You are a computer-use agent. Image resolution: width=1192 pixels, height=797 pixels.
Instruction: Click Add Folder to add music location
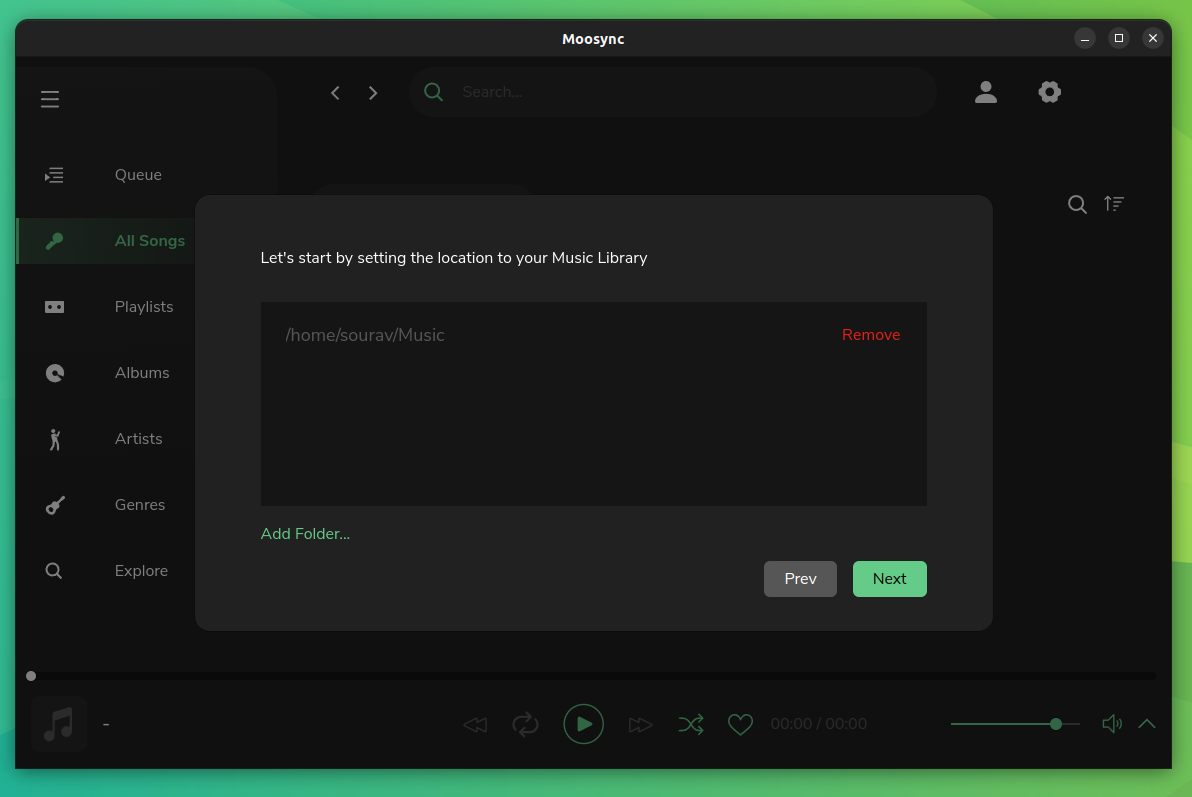tap(305, 533)
